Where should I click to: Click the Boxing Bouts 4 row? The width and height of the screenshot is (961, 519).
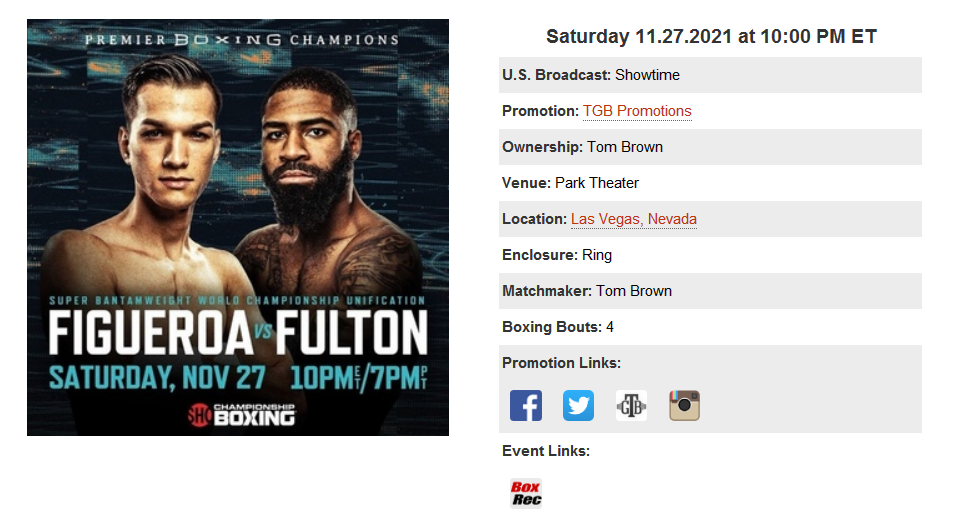[710, 327]
